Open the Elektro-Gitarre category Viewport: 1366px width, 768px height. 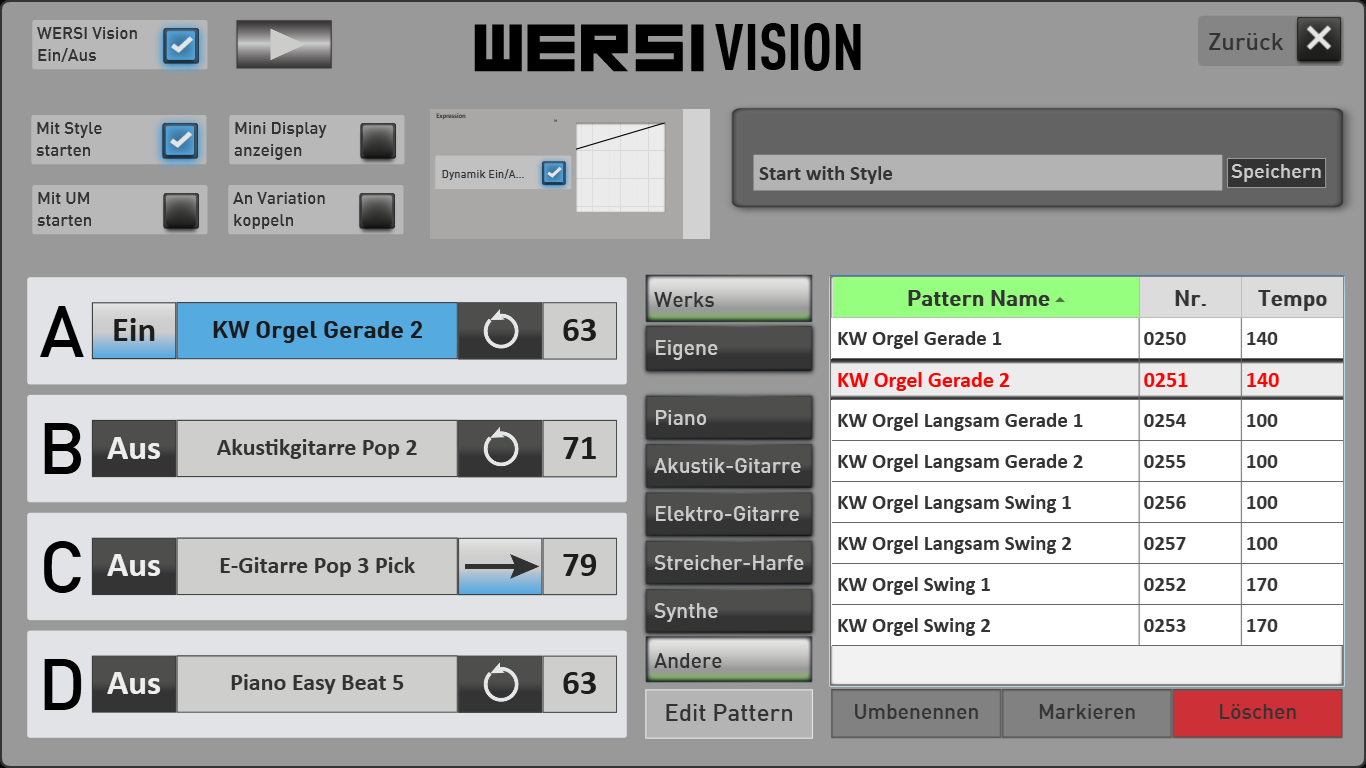tap(729, 514)
